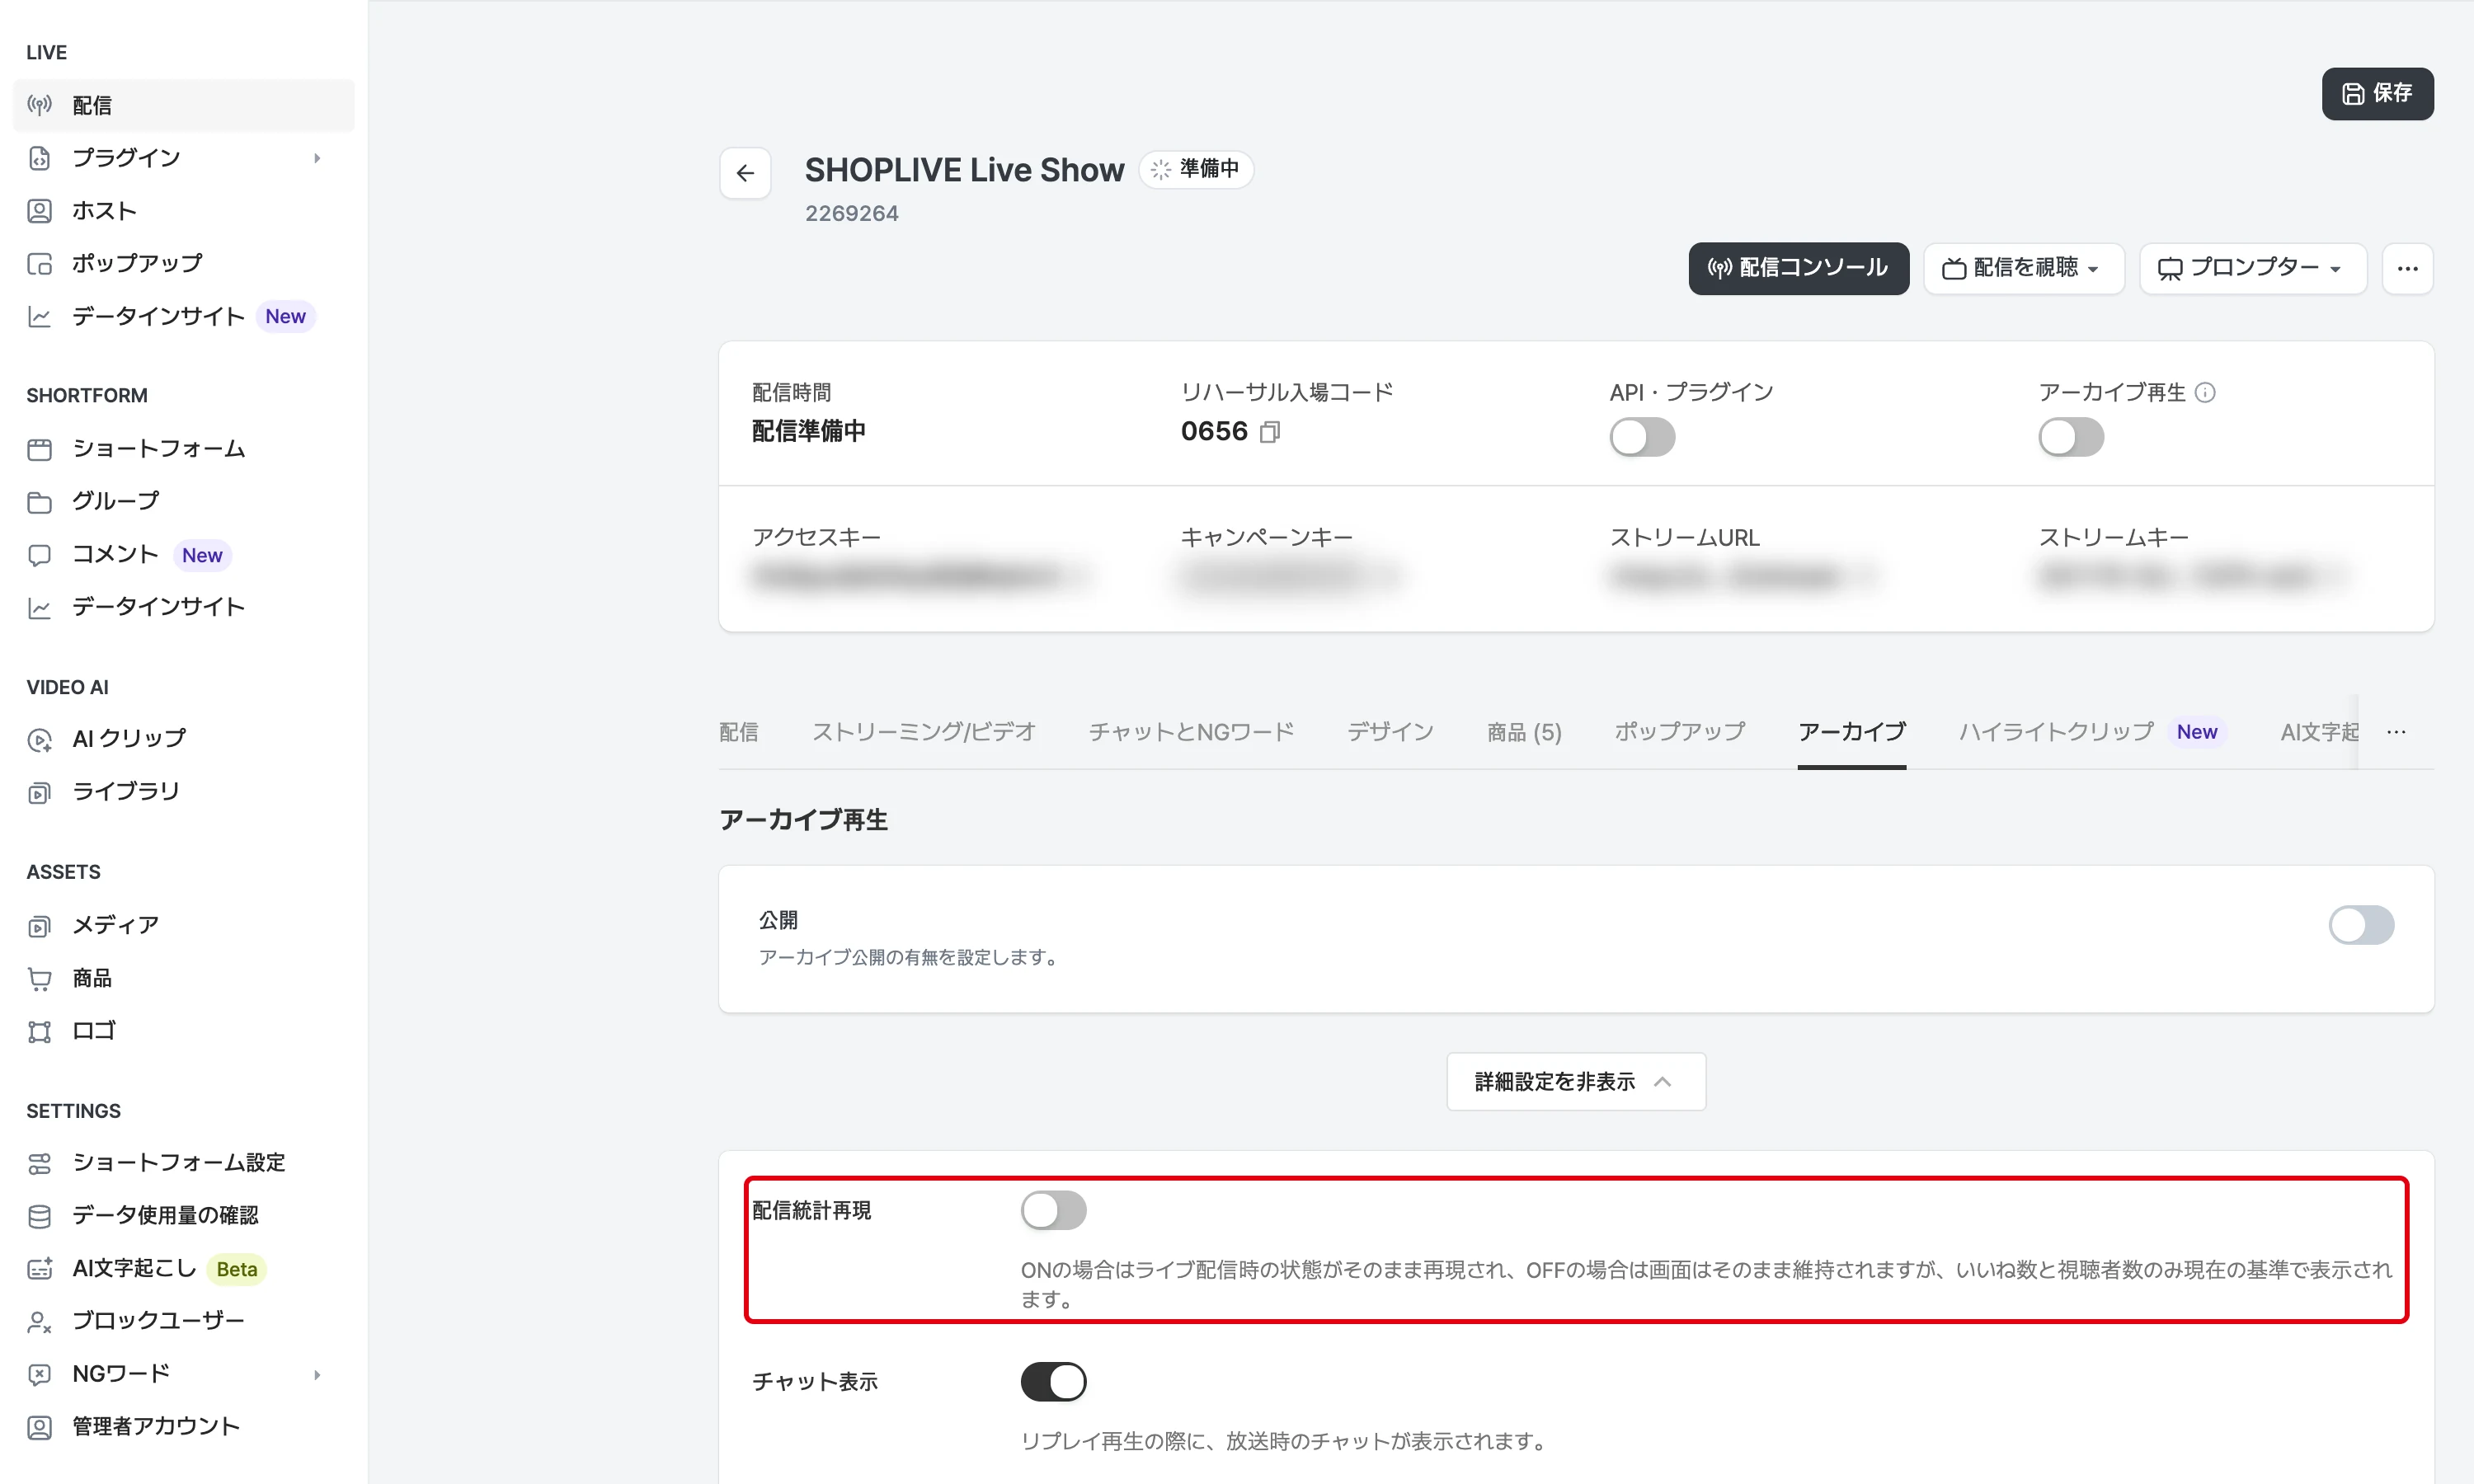Click the 保存 save button
Image resolution: width=2474 pixels, height=1484 pixels.
pos(2377,94)
